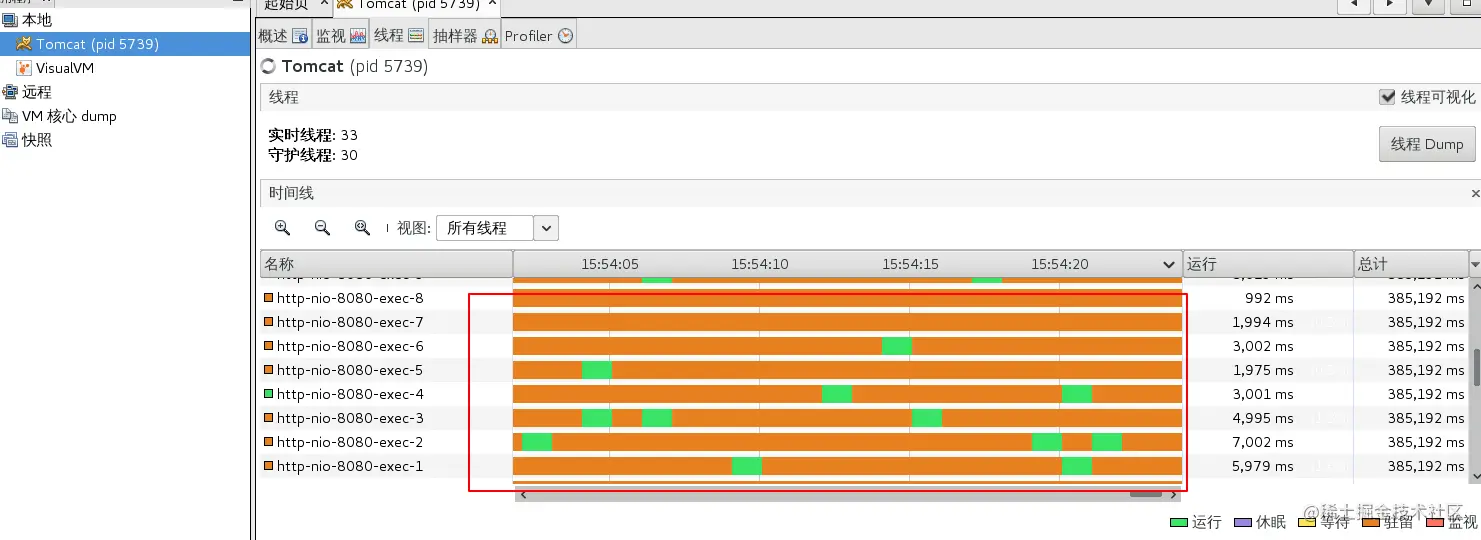Image resolution: width=1481 pixels, height=540 pixels.
Task: Click the red 监视 legend swatch
Action: pos(1435,522)
